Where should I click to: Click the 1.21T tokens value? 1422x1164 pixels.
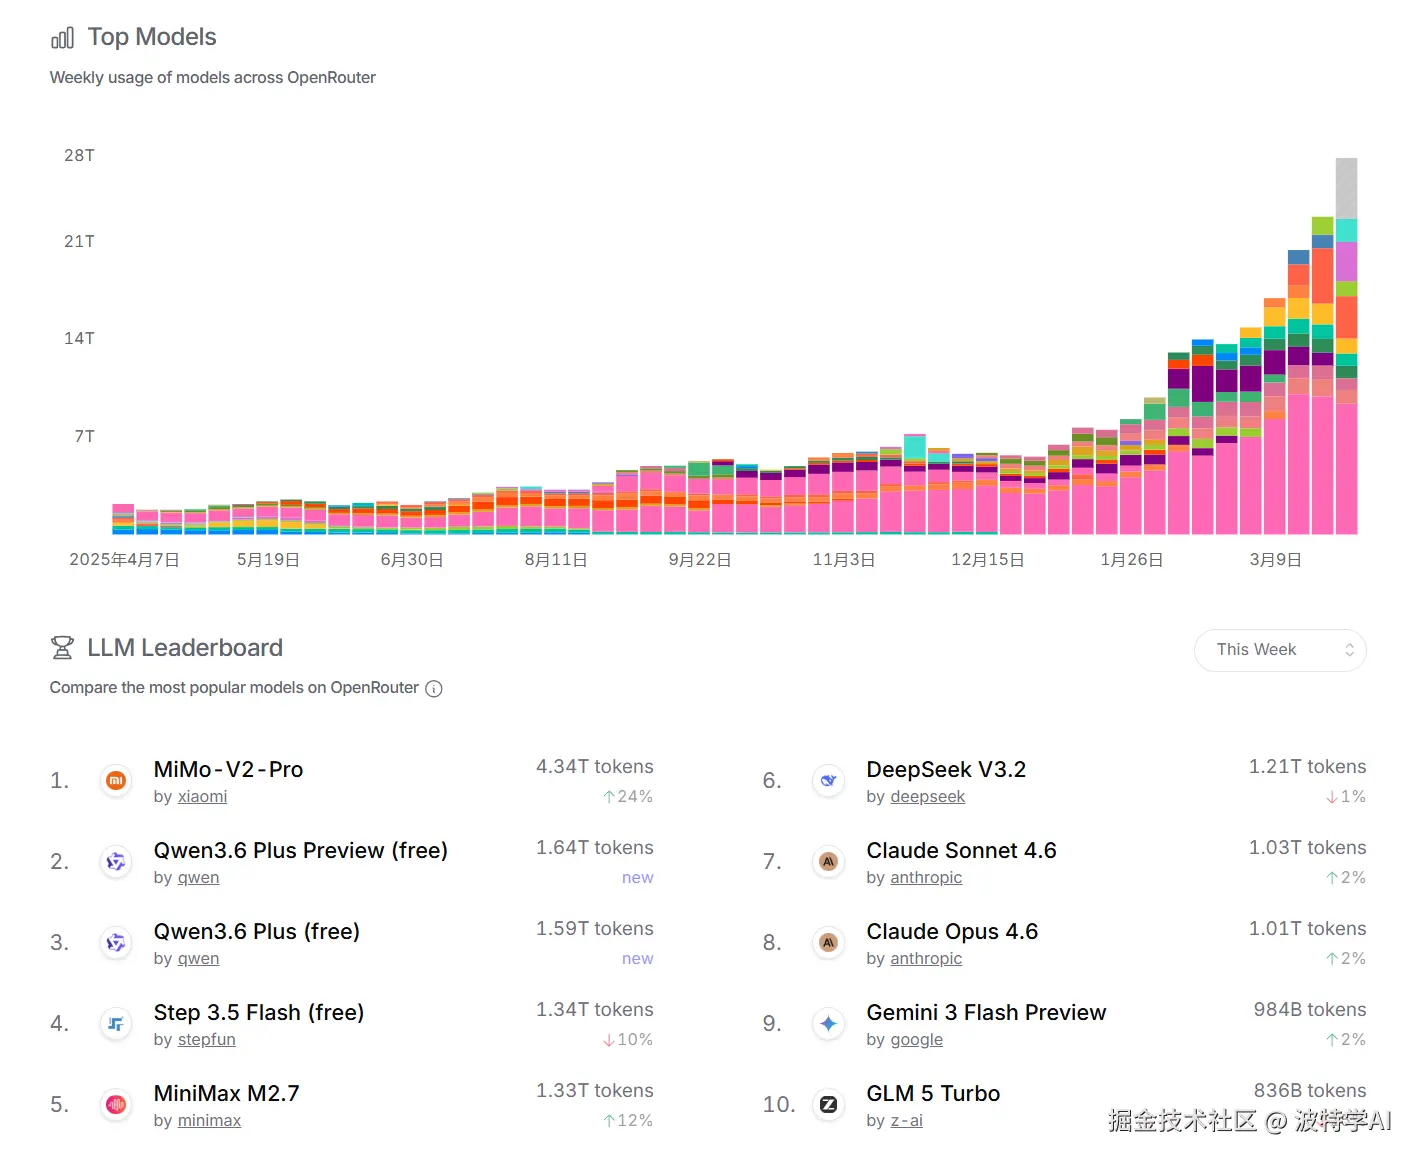tap(1307, 767)
